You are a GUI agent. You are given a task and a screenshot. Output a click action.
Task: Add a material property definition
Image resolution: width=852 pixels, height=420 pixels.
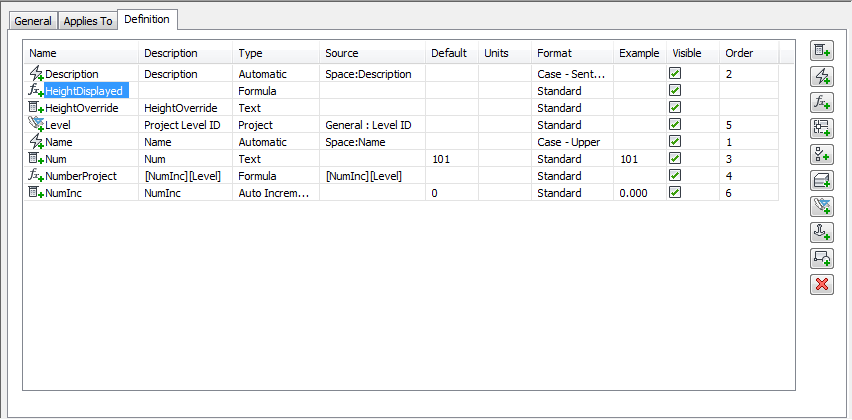821,180
